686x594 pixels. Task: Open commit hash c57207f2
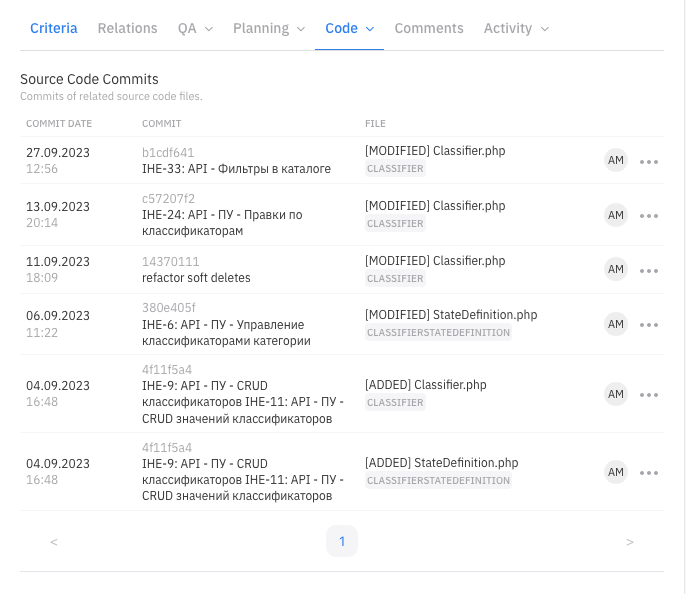(x=168, y=199)
